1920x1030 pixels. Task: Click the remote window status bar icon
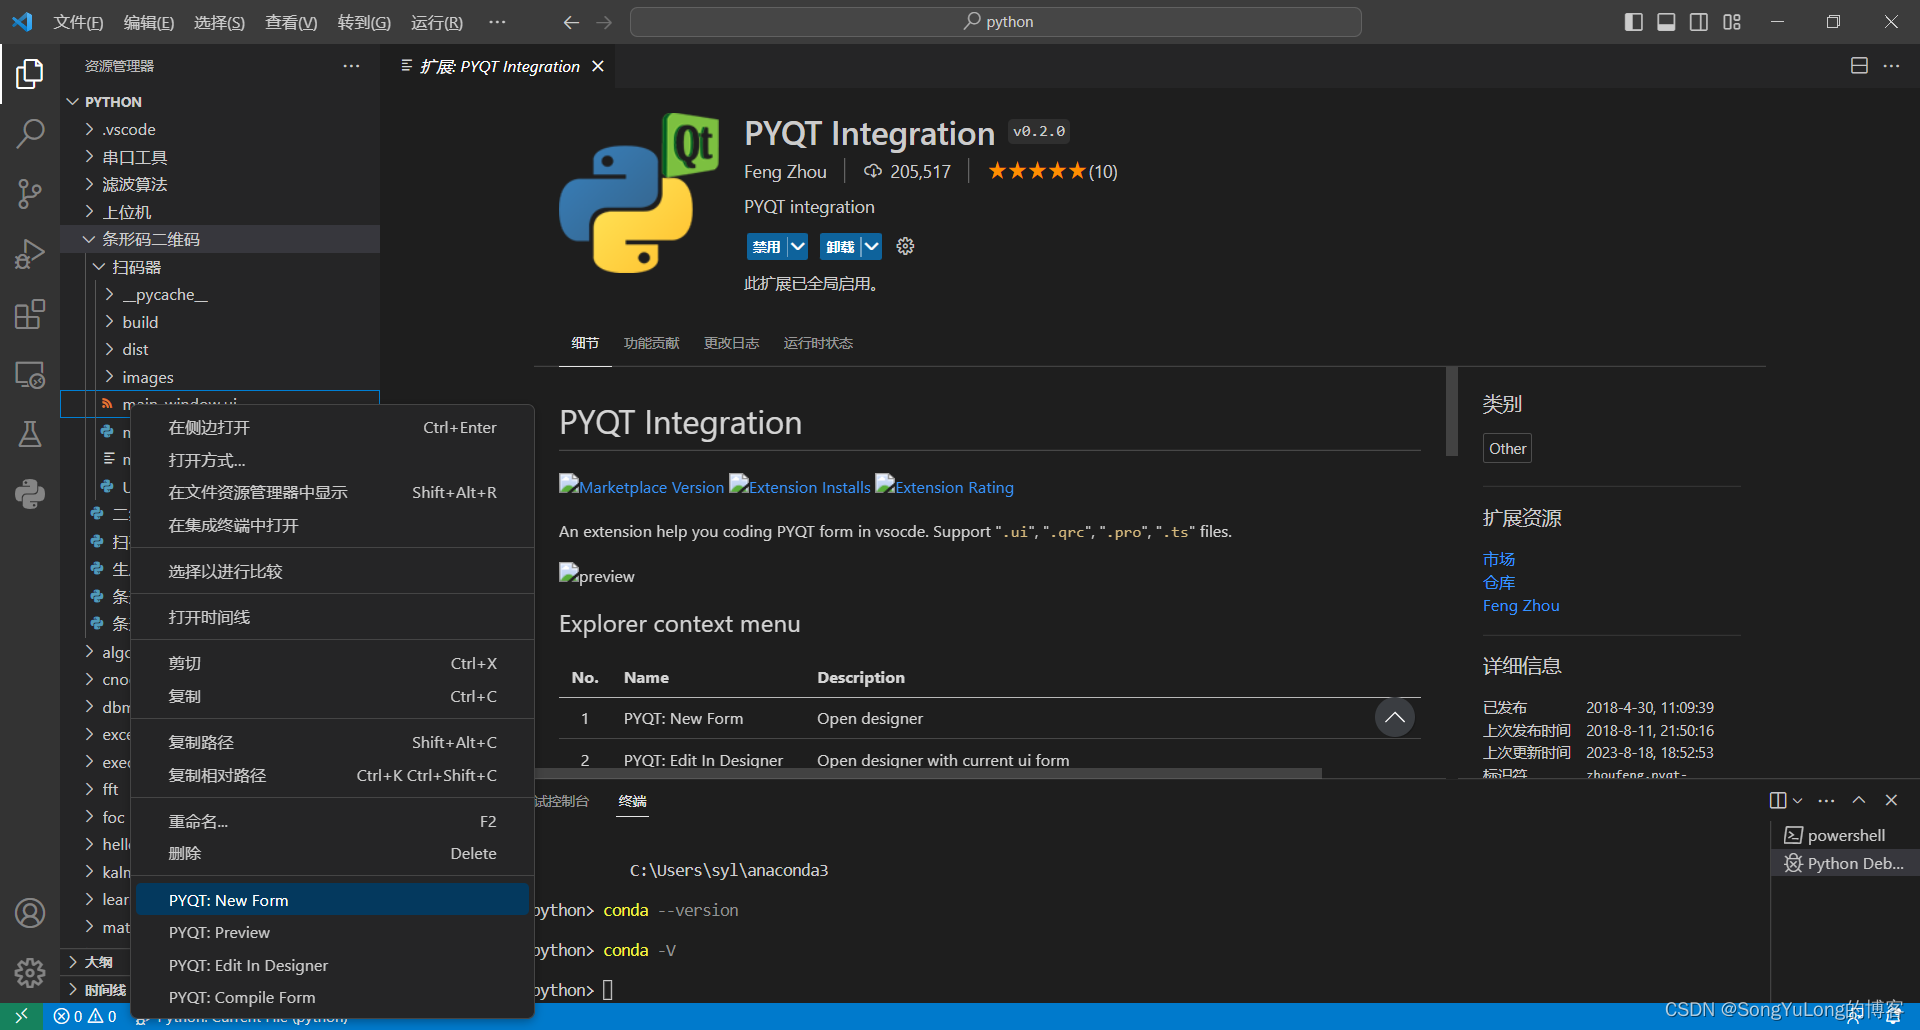[21, 1016]
